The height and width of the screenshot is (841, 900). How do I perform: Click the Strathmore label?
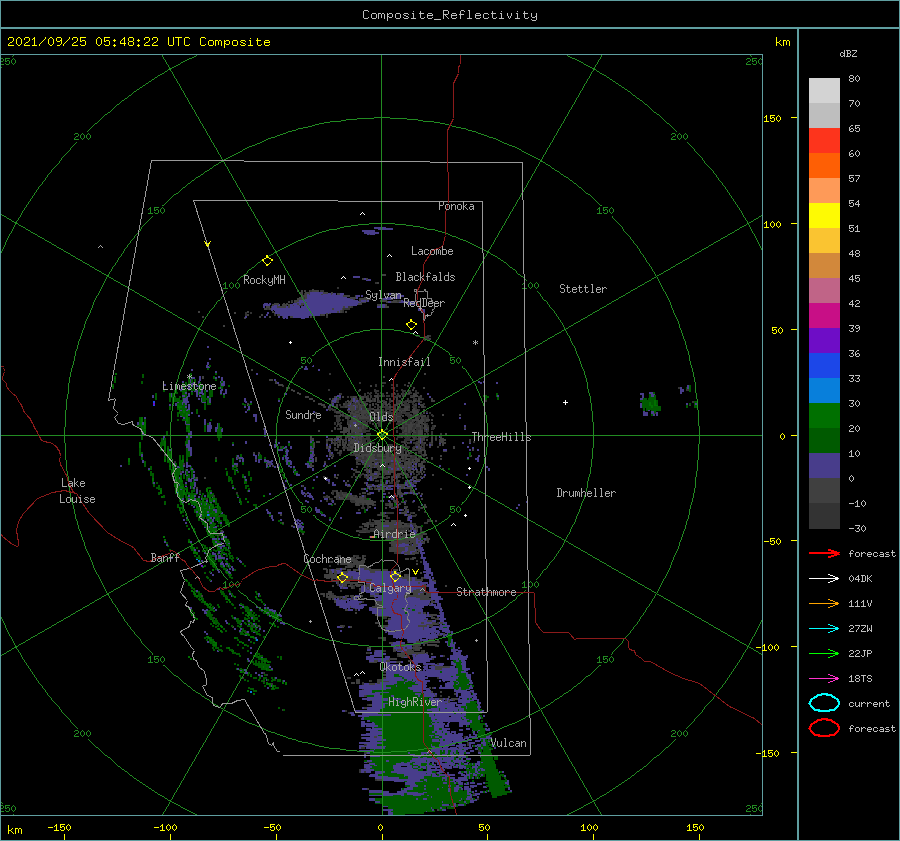[x=486, y=592]
